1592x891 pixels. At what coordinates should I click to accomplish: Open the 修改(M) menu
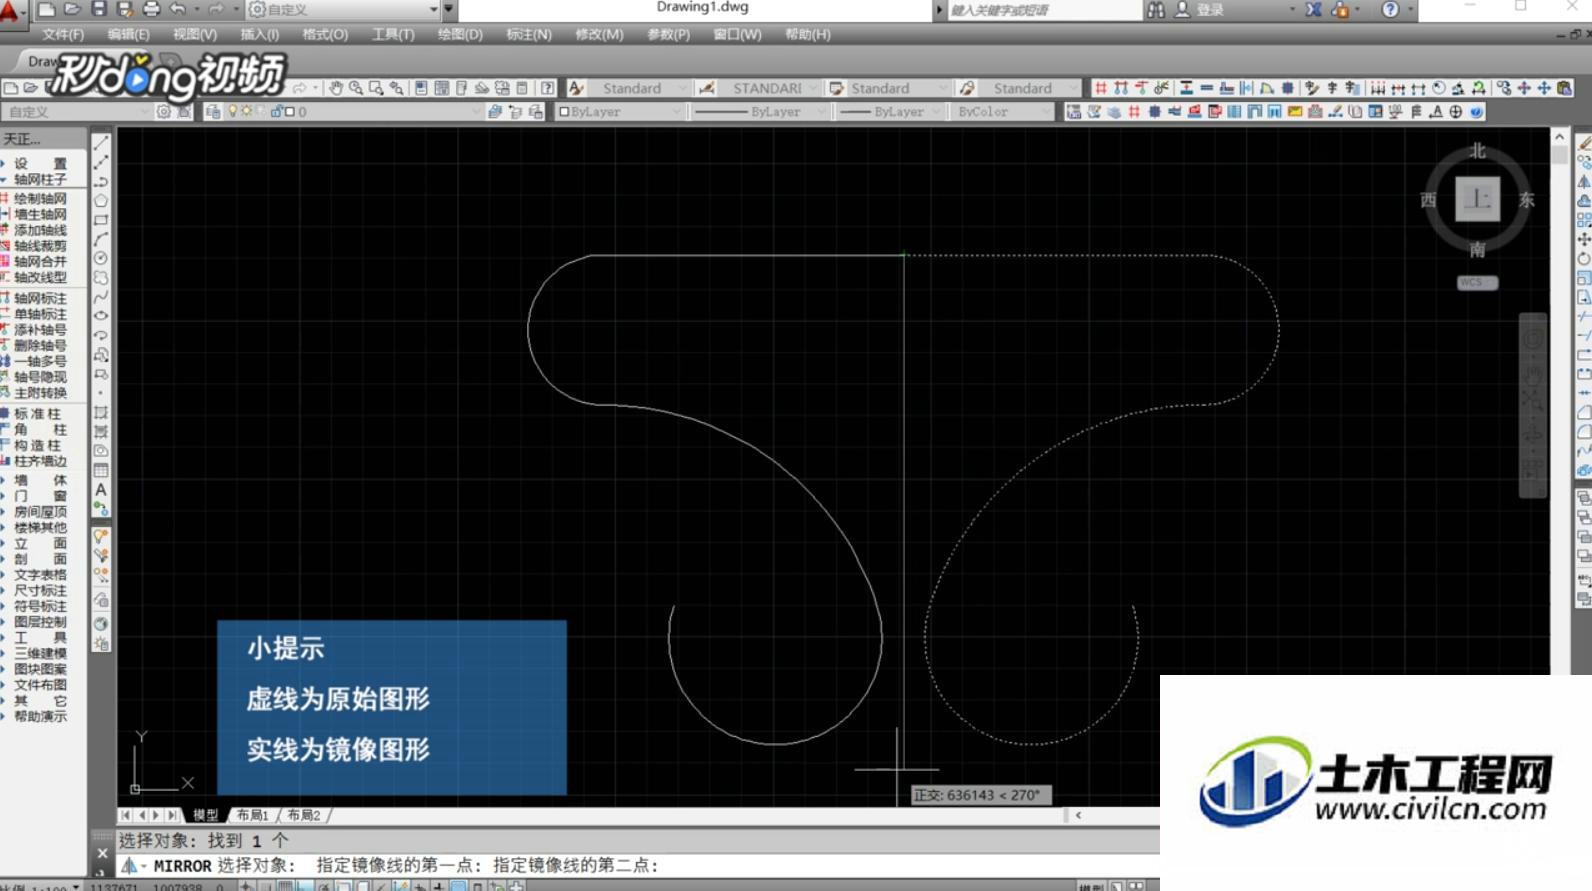(599, 34)
